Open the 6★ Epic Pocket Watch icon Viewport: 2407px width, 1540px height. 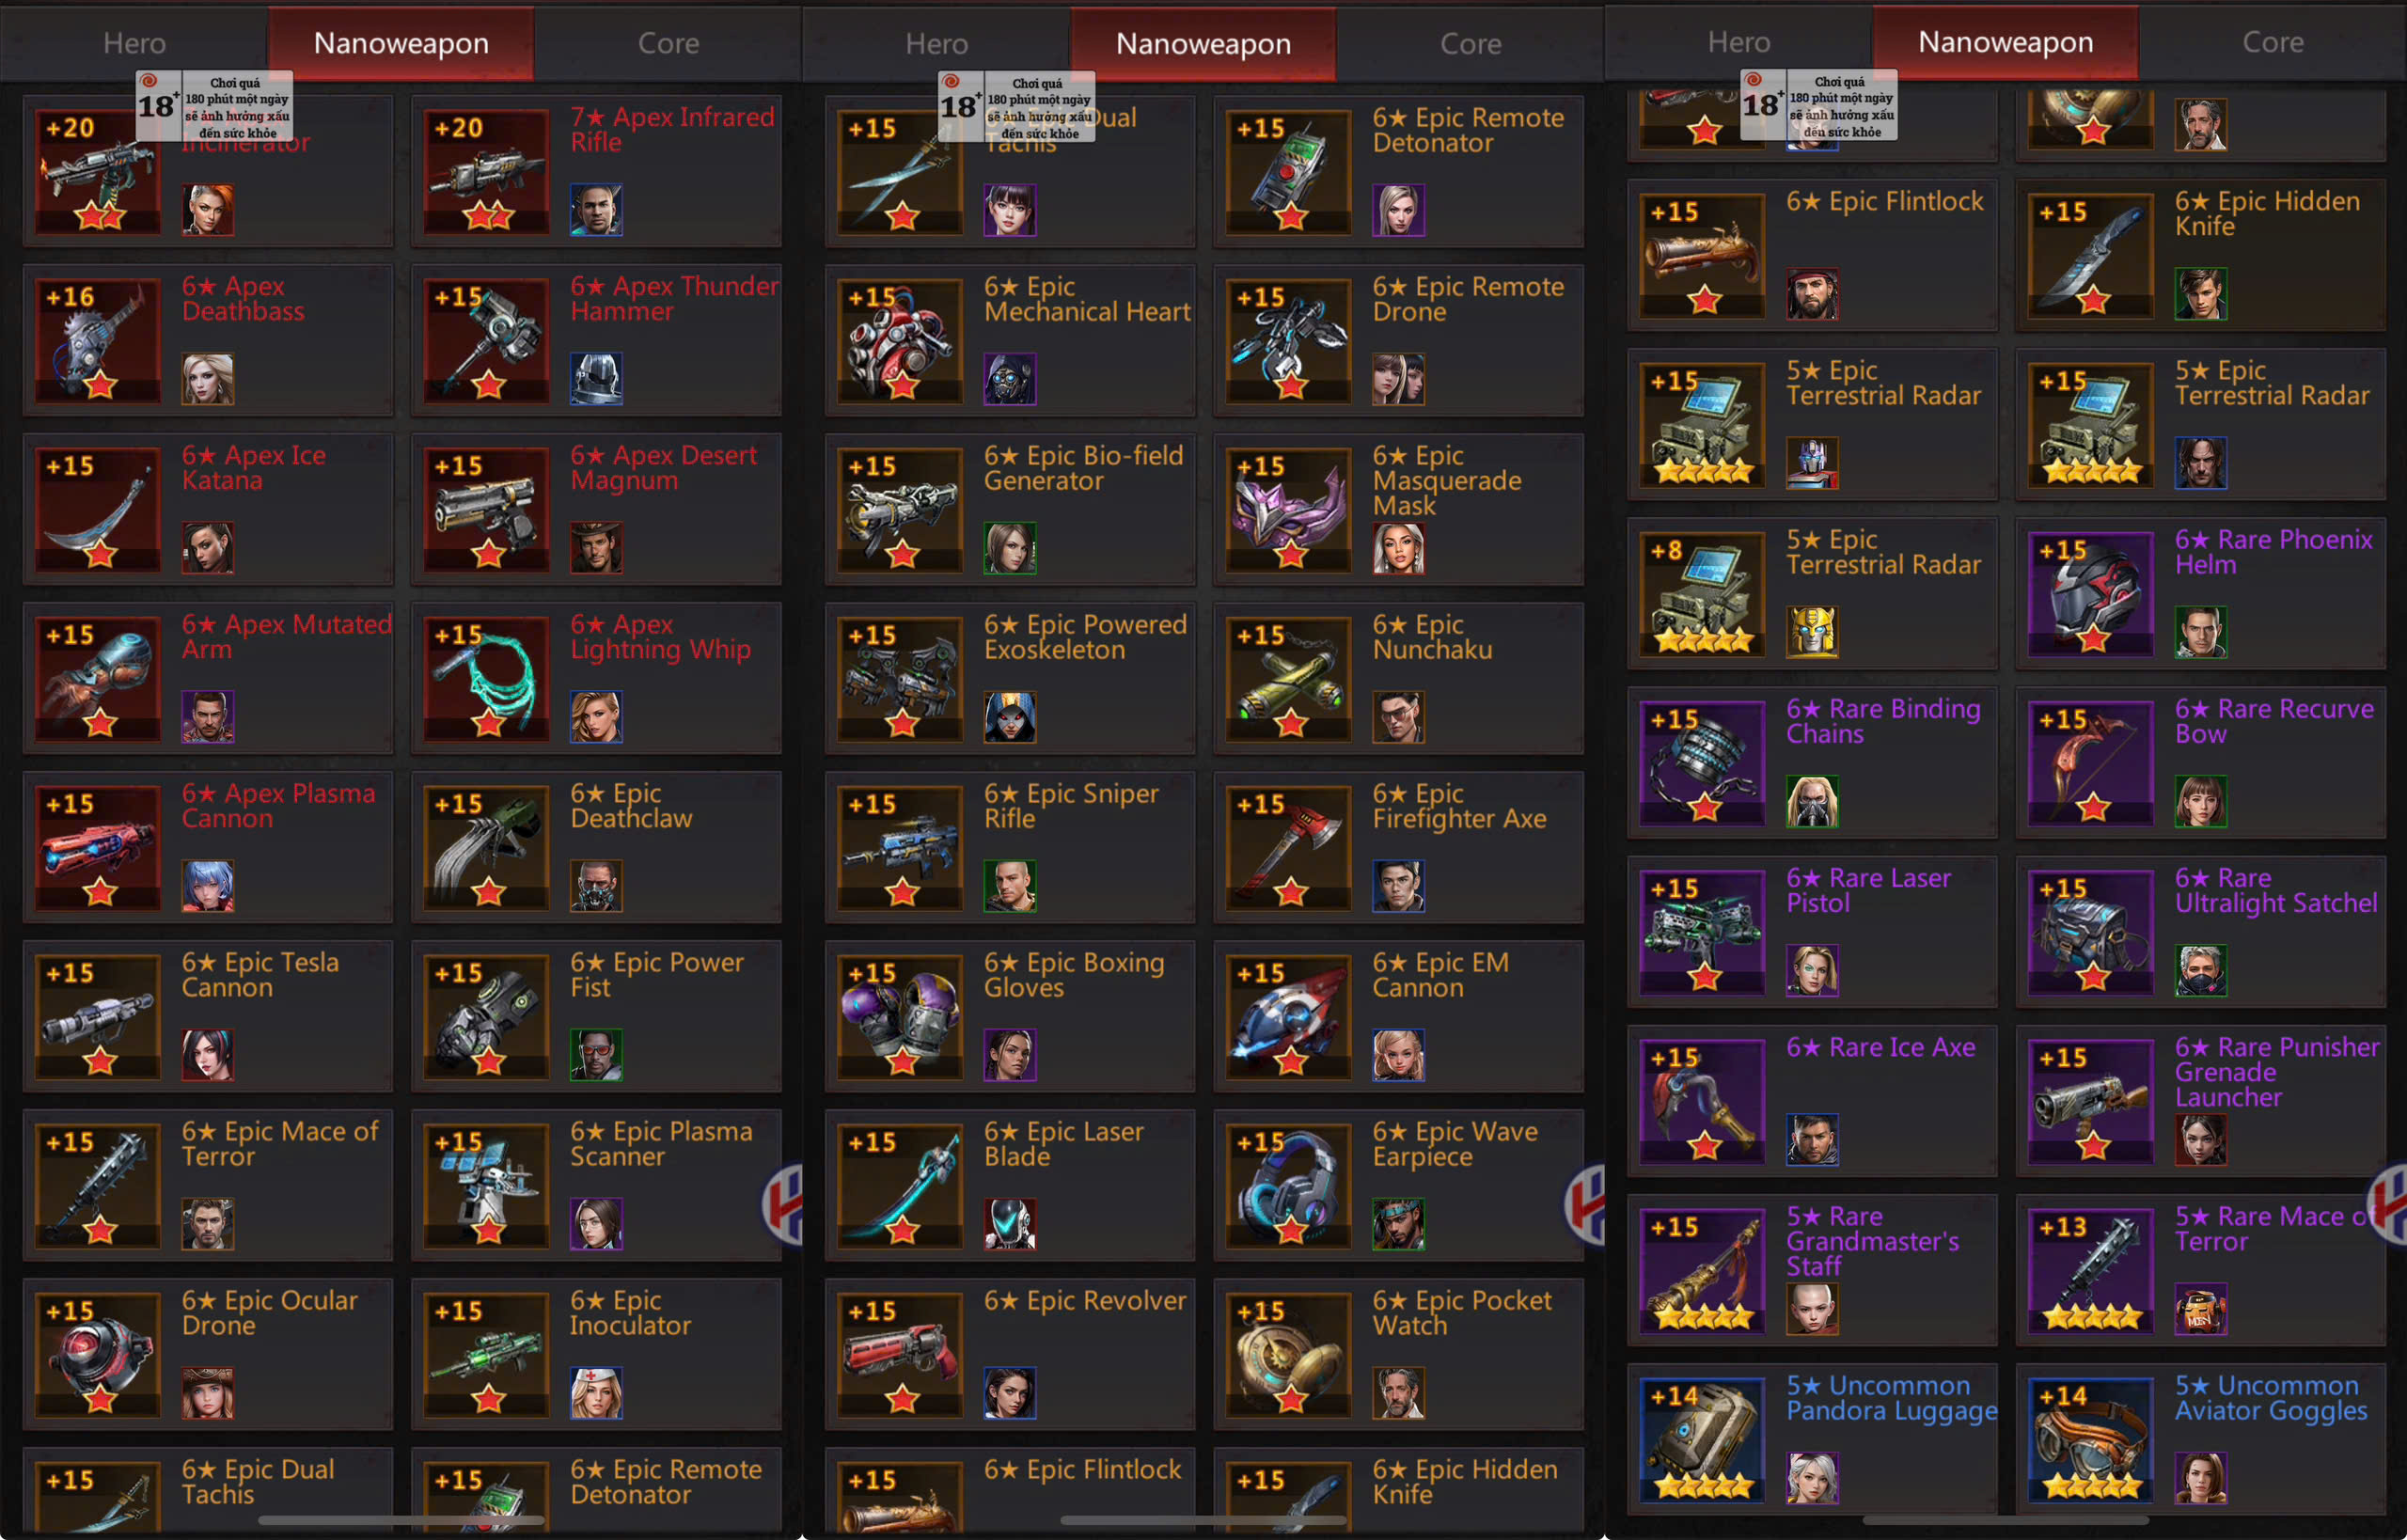pyautogui.click(x=1289, y=1355)
